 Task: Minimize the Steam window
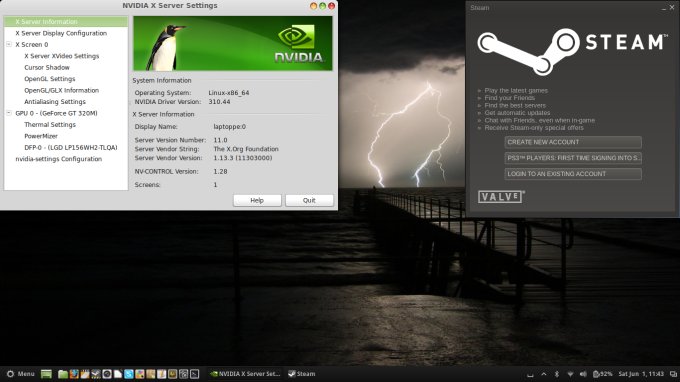point(664,8)
